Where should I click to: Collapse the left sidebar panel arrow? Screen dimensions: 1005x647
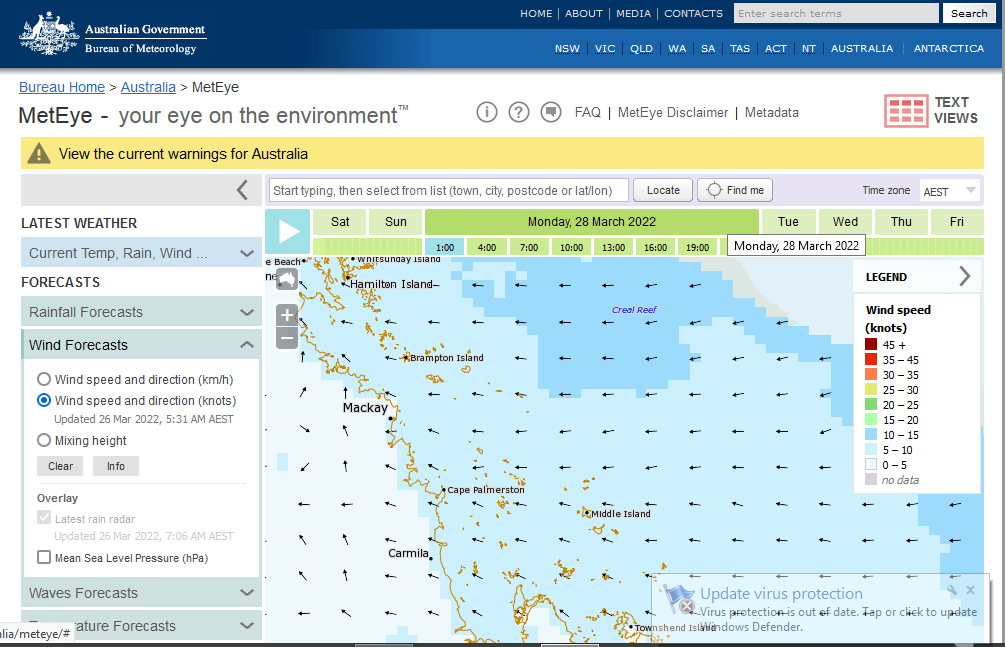(242, 190)
